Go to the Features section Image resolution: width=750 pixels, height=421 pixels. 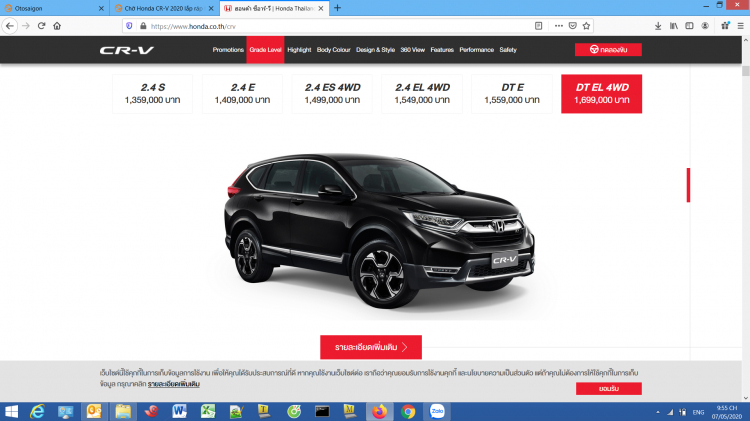coord(442,50)
